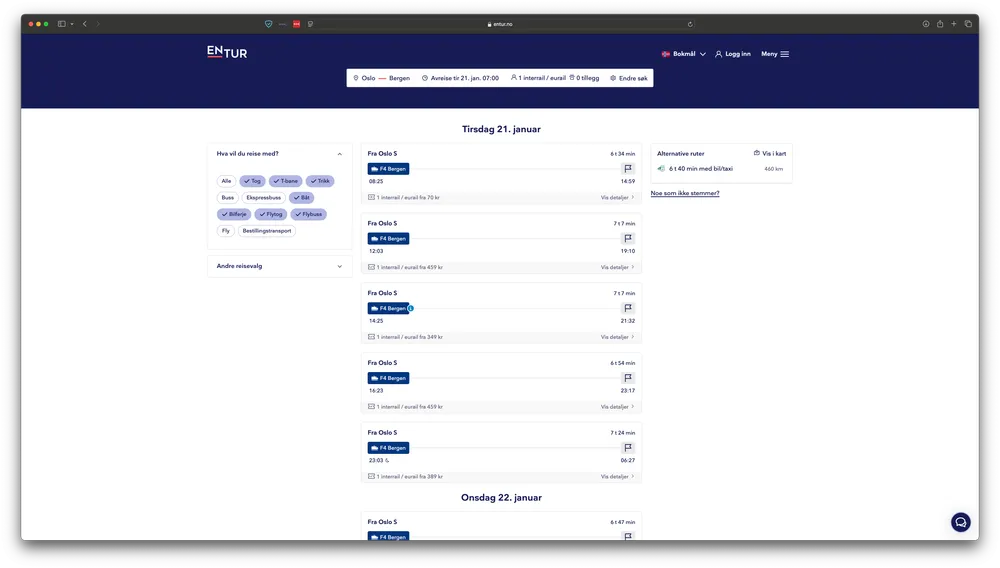Click the Meny hamburger icon
This screenshot has height=568, width=1000.
point(785,54)
